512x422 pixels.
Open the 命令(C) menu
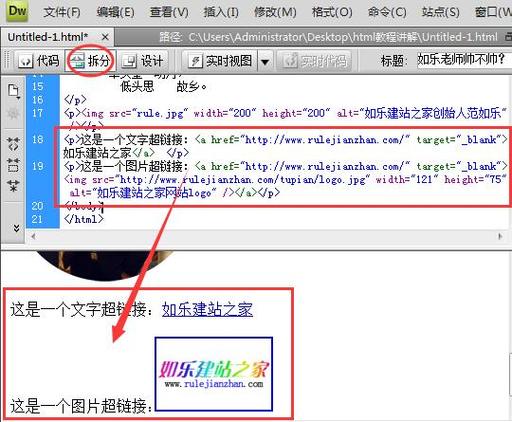[387, 12]
